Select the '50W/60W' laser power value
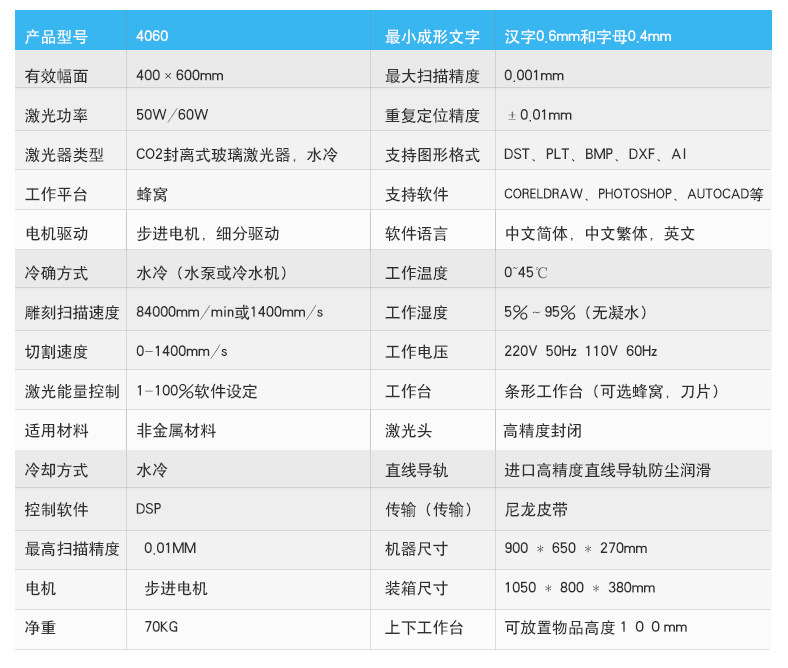Viewport: 788px width, 668px height. 172,115
